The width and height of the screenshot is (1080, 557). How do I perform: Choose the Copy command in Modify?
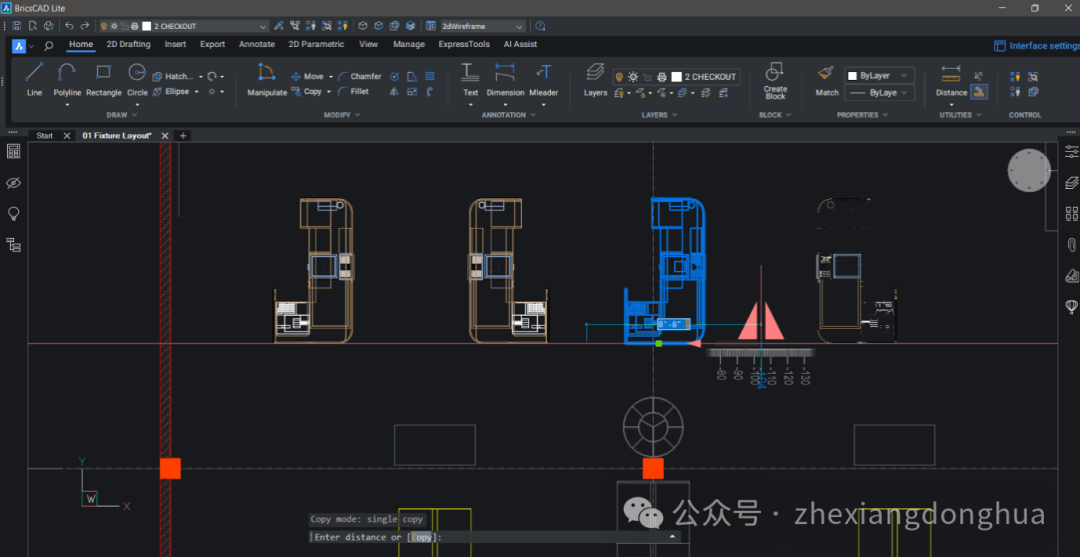pyautogui.click(x=307, y=91)
